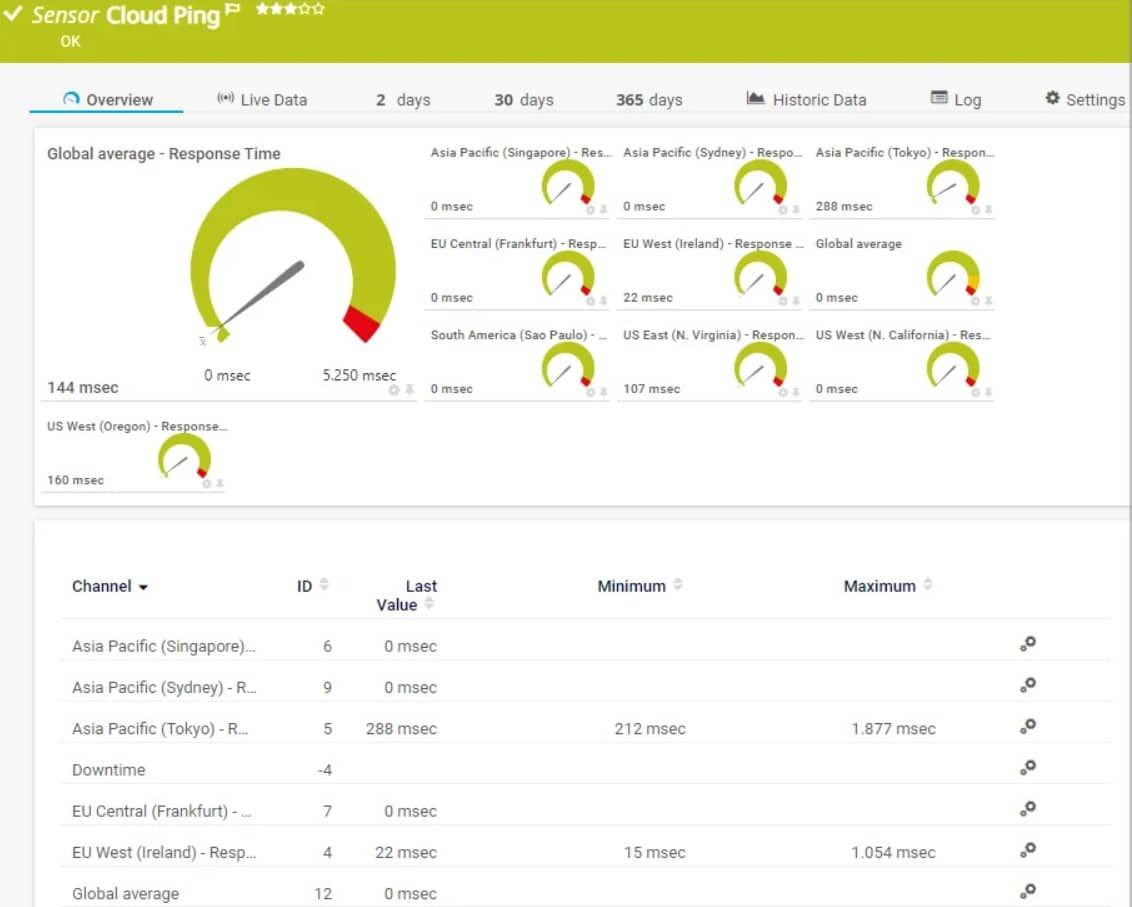The width and height of the screenshot is (1132, 907).
Task: Sort table by Channel column arrow
Action: pyautogui.click(x=143, y=587)
